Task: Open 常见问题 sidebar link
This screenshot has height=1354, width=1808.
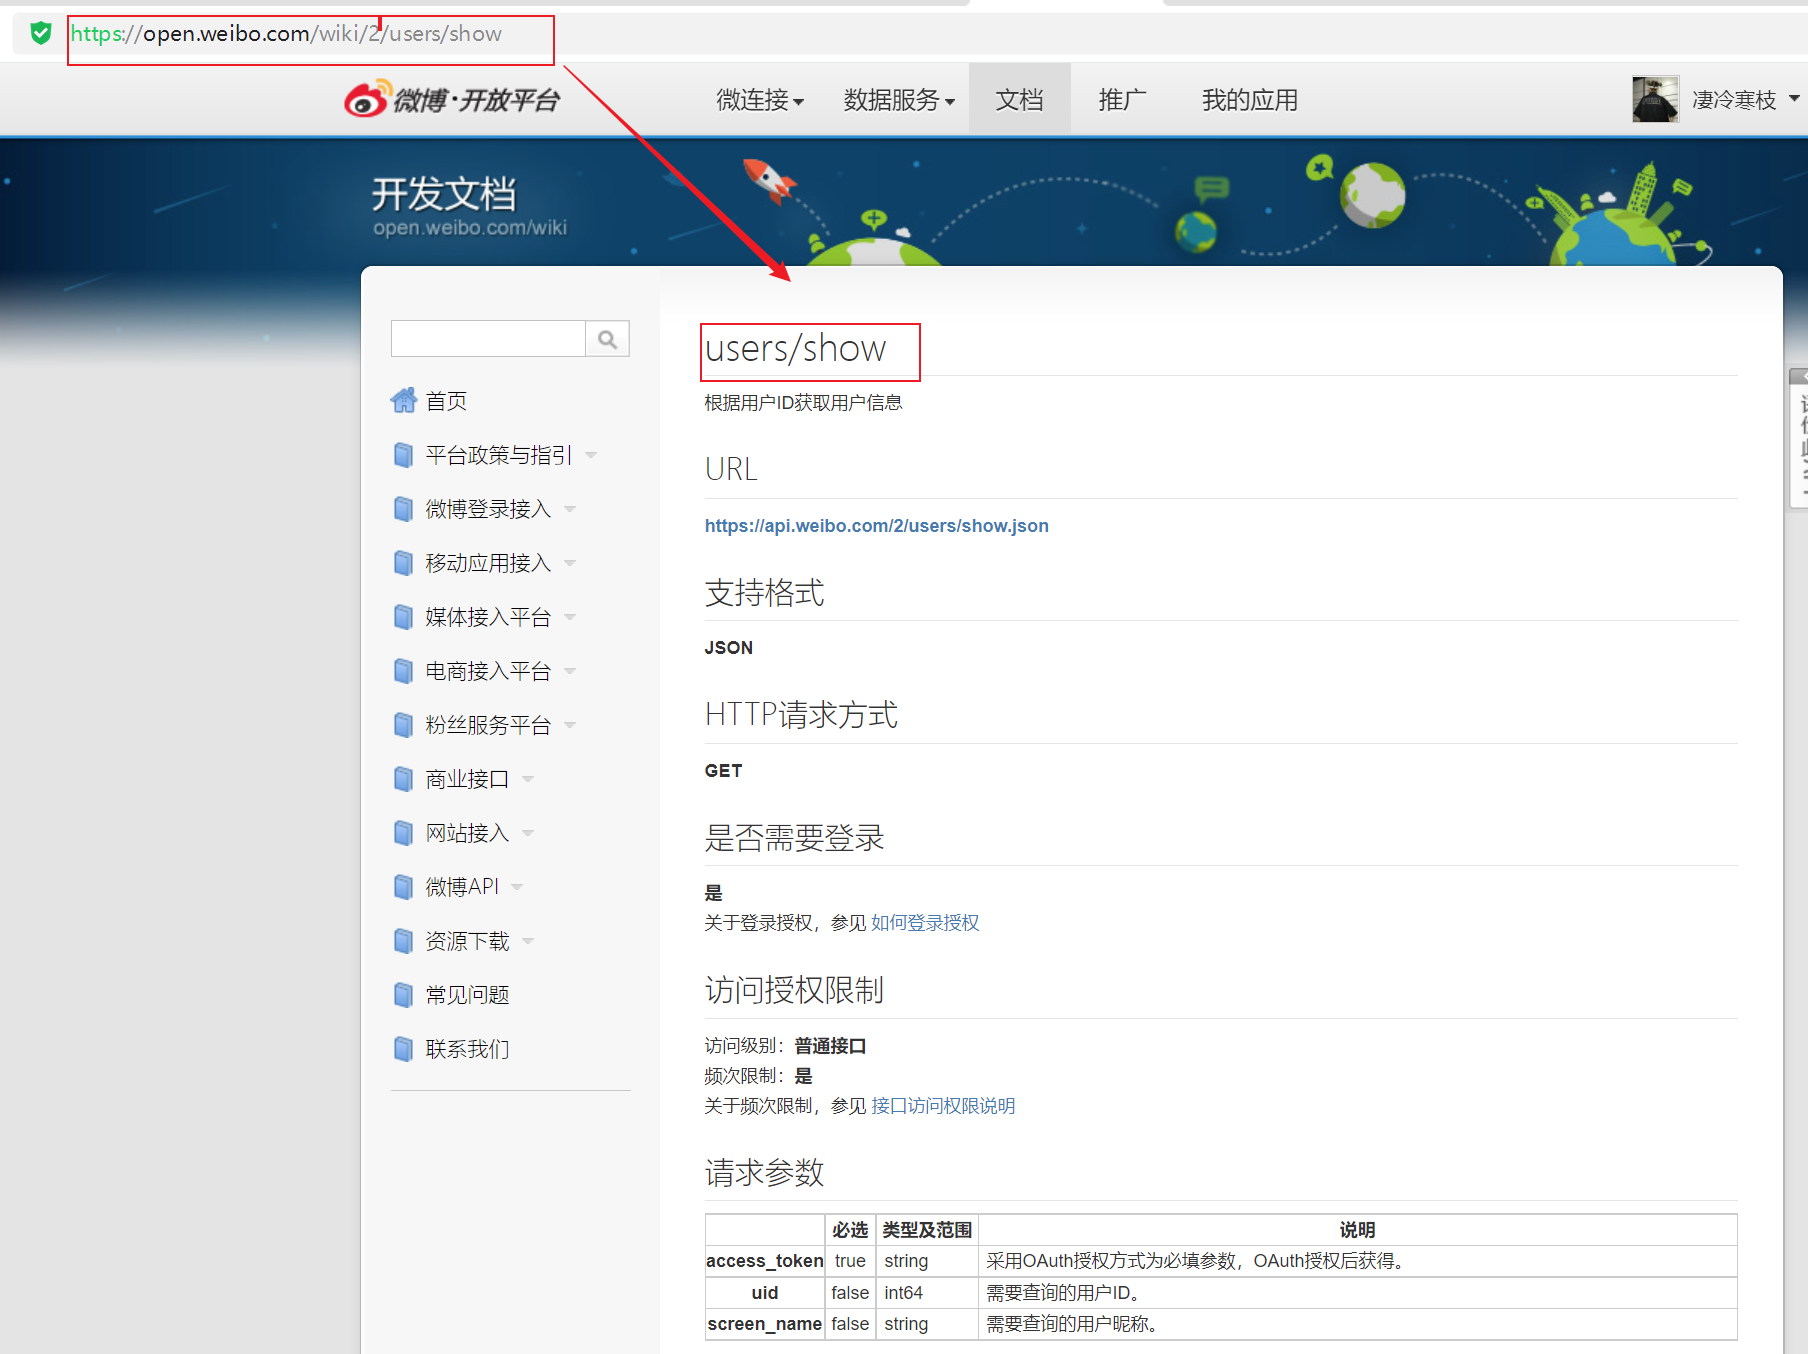Action: pyautogui.click(x=467, y=995)
